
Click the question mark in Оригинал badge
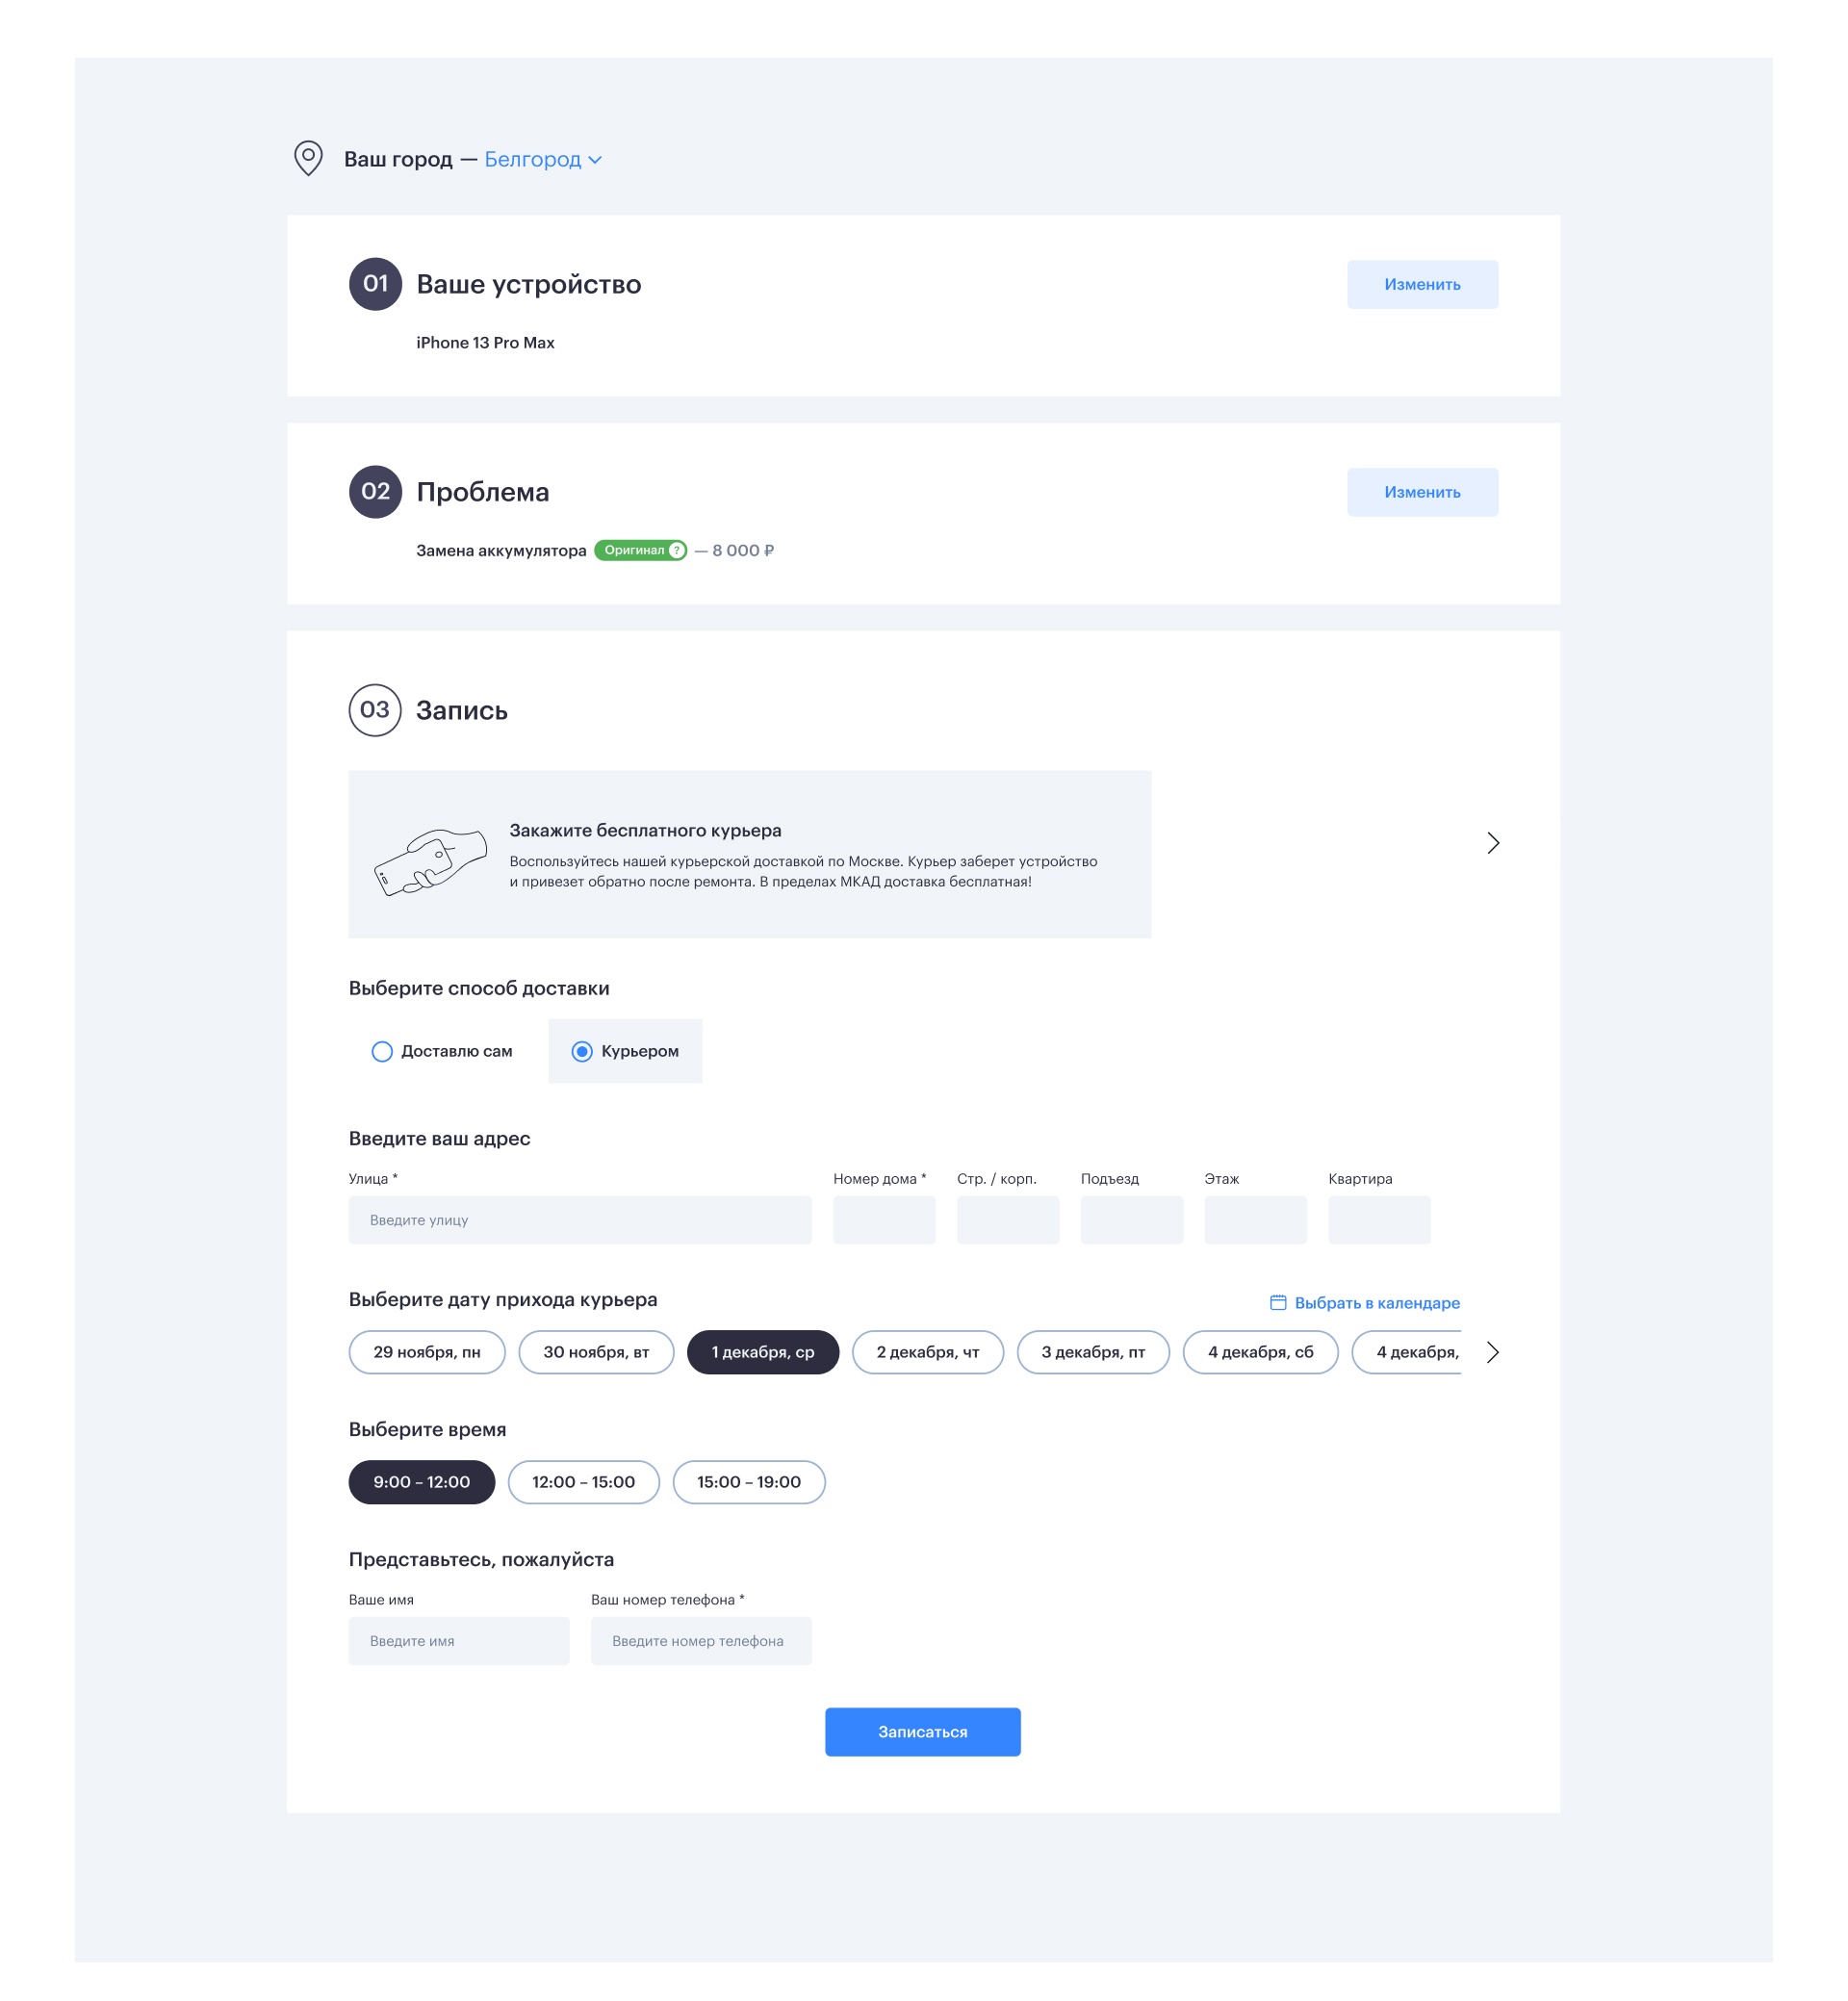pyautogui.click(x=677, y=550)
